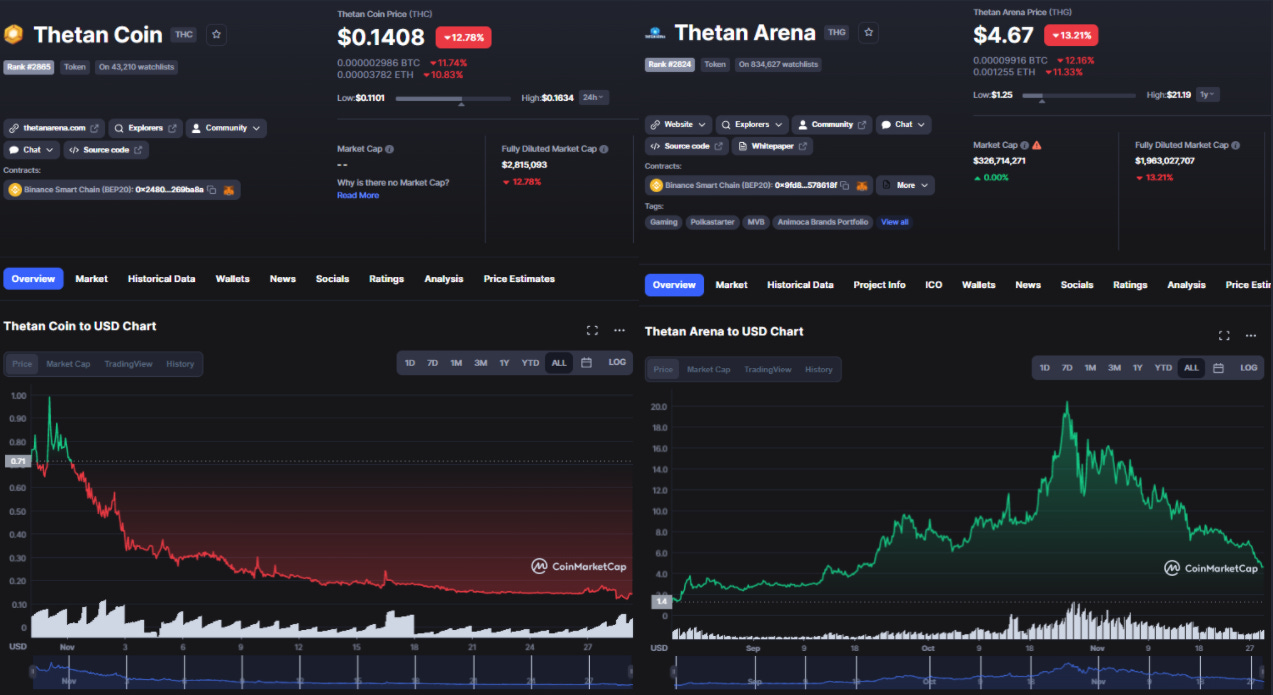The width and height of the screenshot is (1273, 695).
Task: Star Thetan Arena to add to watchlist
Action: (868, 33)
